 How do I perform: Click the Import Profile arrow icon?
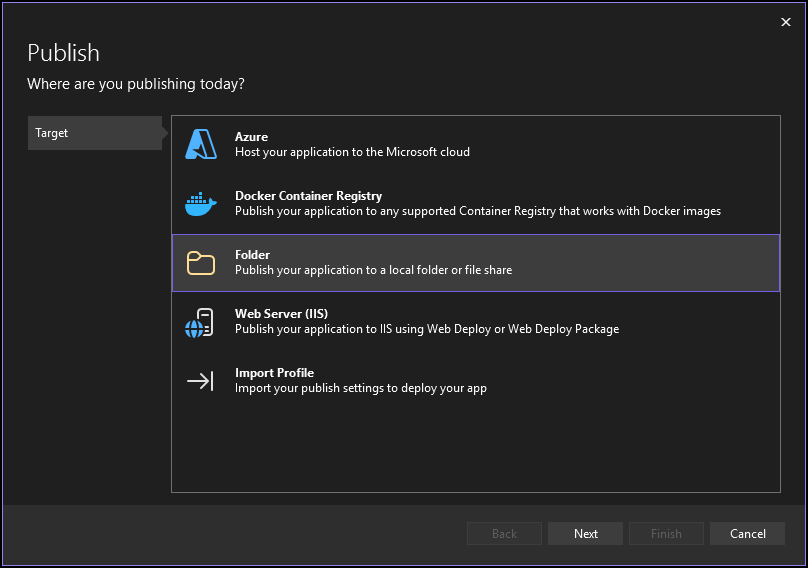[201, 381]
